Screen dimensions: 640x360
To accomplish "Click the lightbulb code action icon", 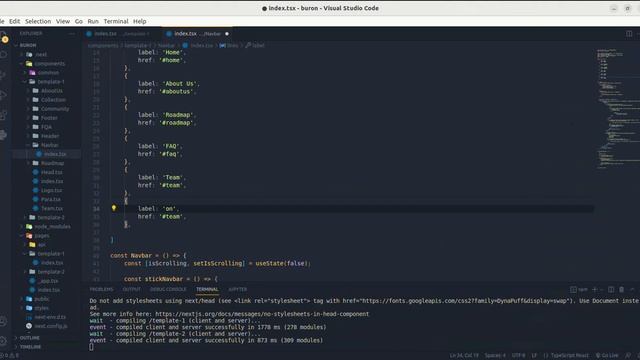I will (x=114, y=208).
